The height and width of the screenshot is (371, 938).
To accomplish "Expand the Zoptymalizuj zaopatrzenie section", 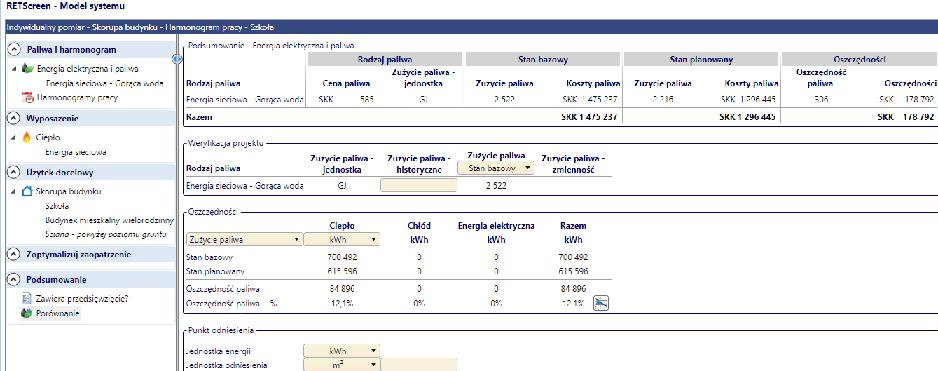I will click(x=13, y=254).
